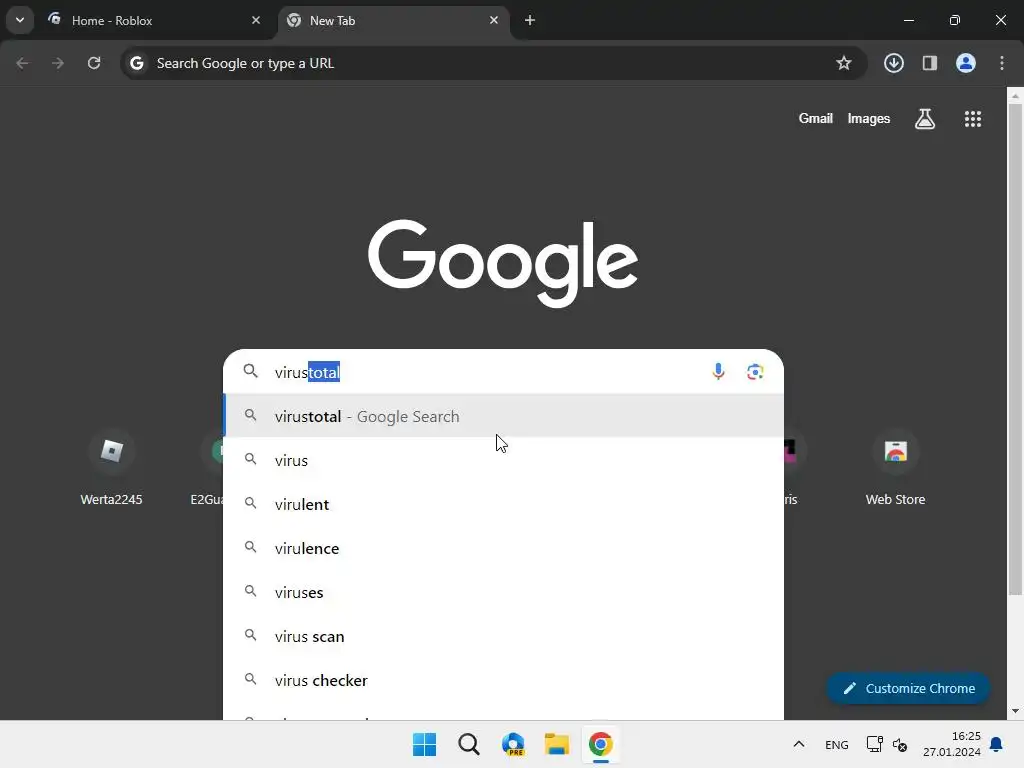The width and height of the screenshot is (1024, 768).
Task: Click the browser Forward arrow
Action: (58, 63)
